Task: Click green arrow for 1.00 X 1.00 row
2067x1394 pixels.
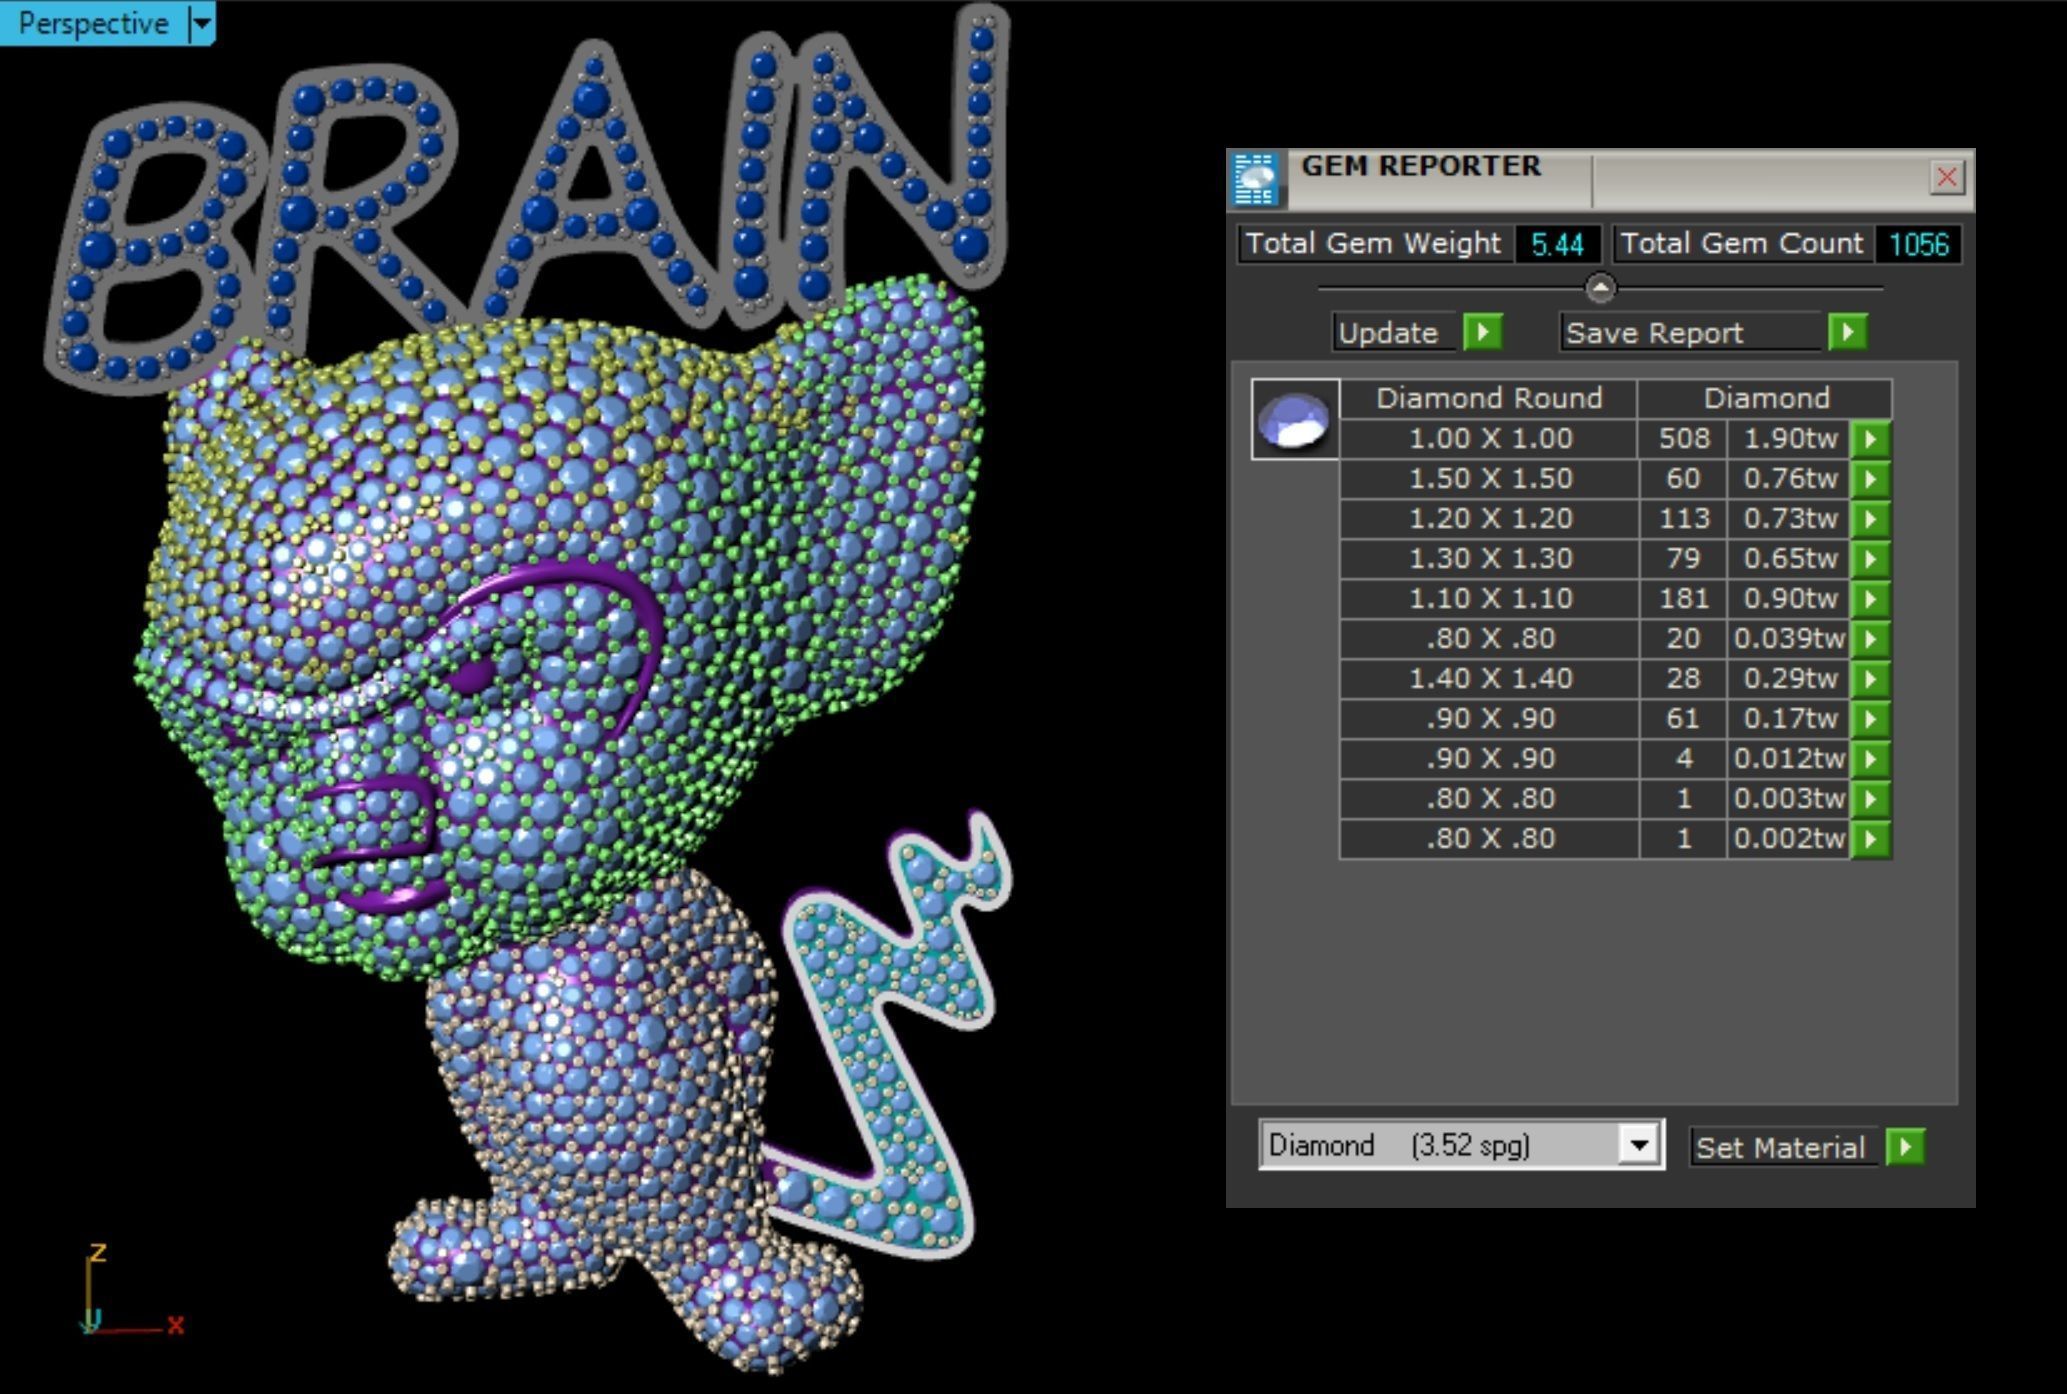Action: (1870, 439)
